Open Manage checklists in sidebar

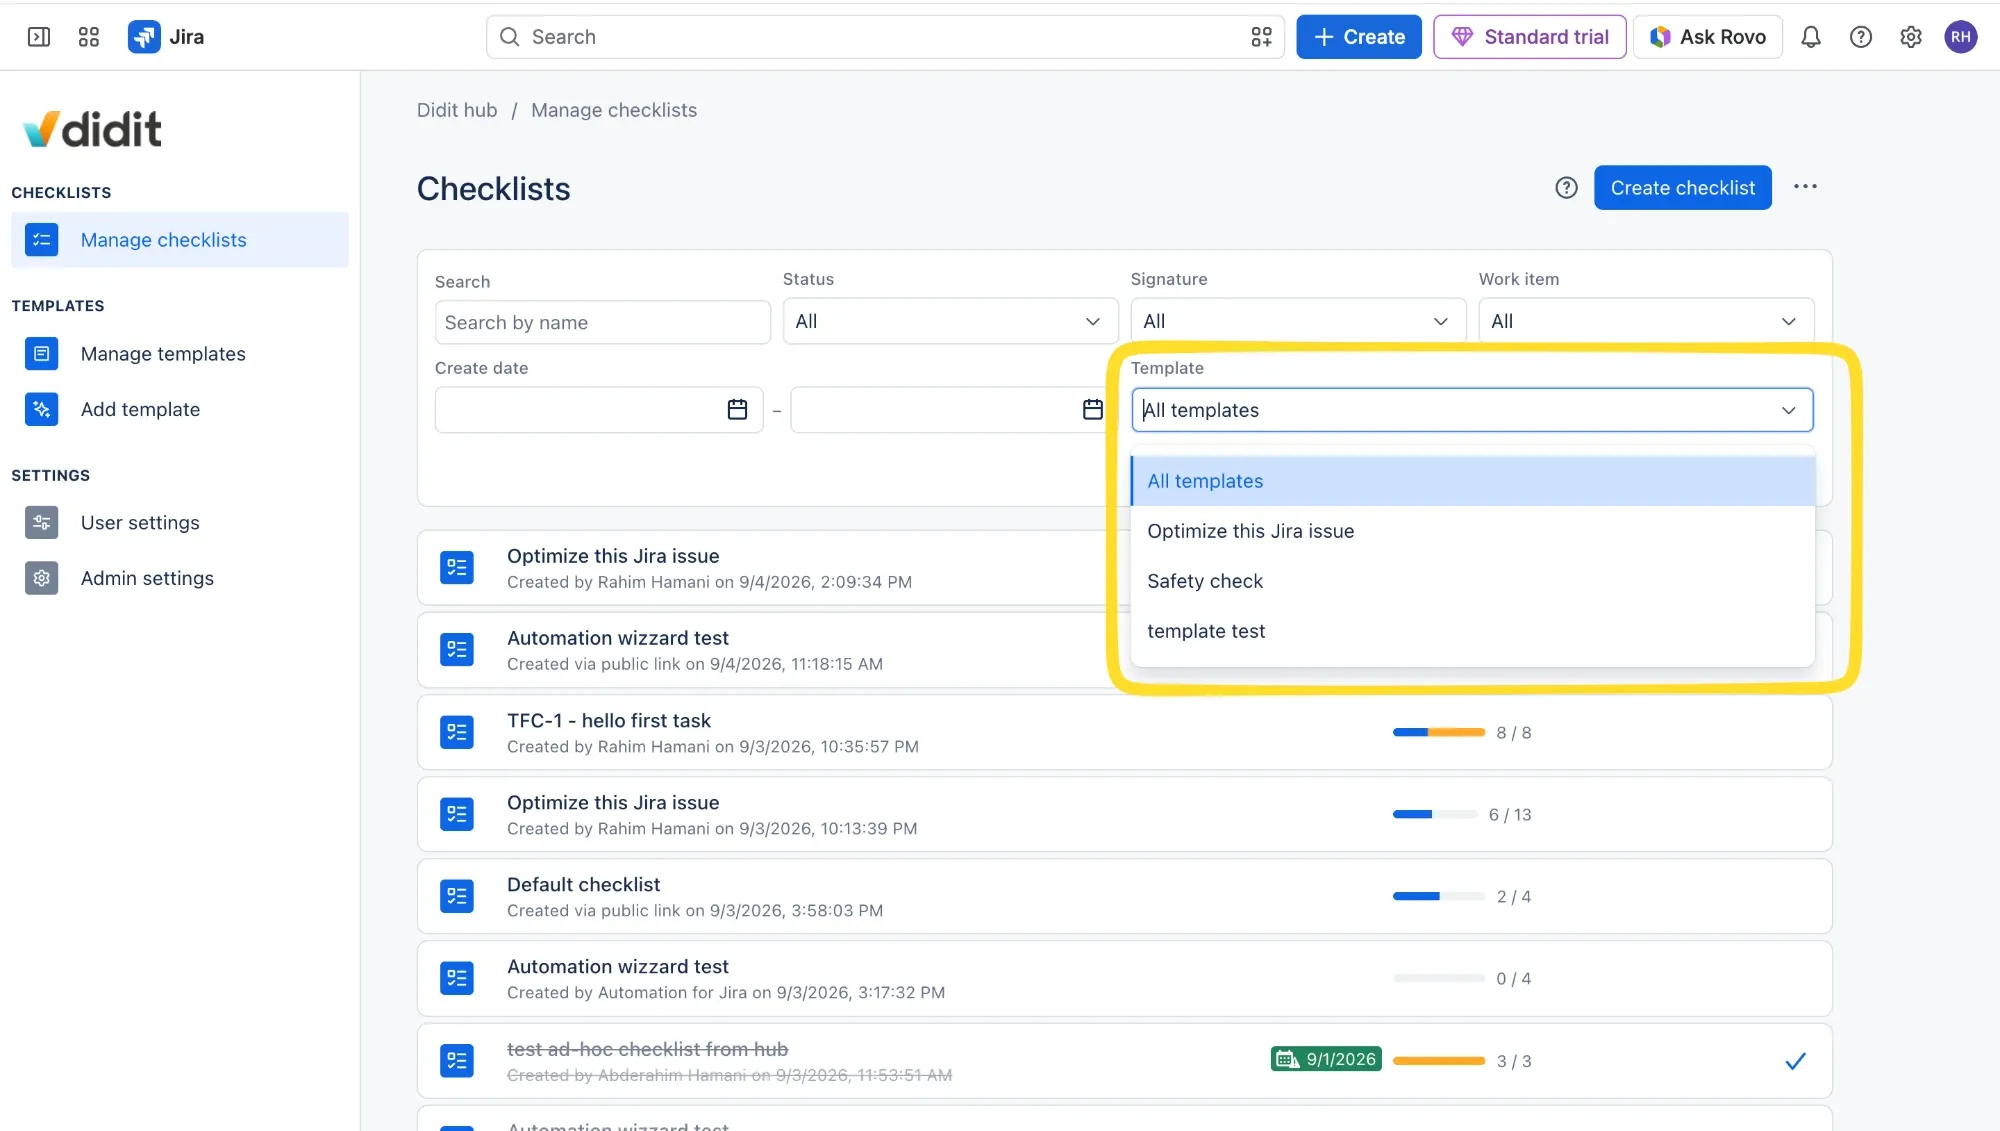coord(180,240)
